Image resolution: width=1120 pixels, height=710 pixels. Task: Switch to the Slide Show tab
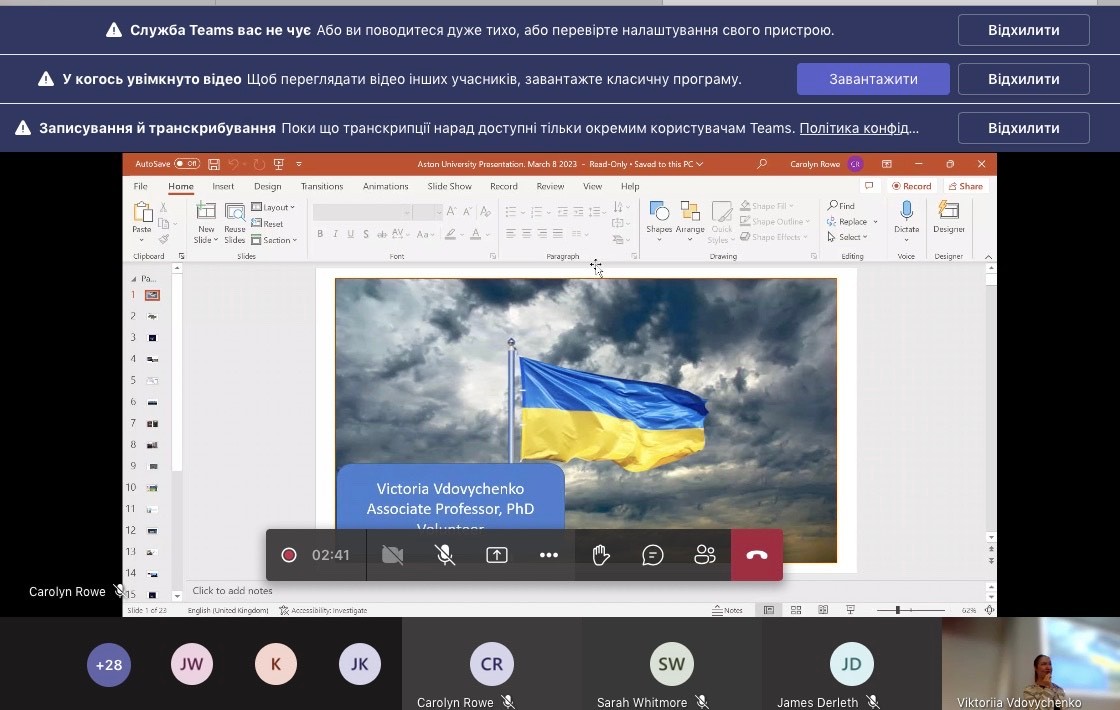coord(449,186)
